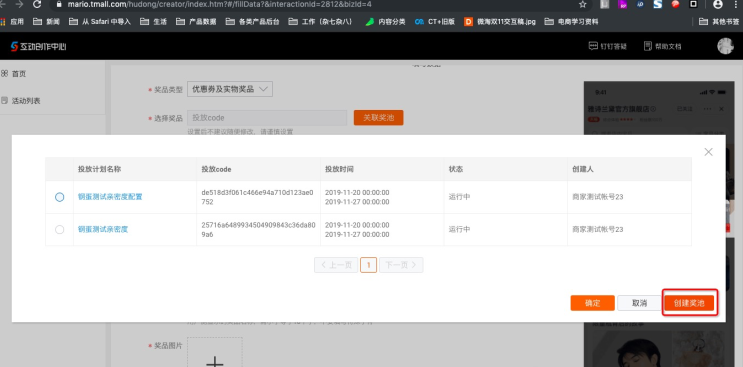Open the 微淘双11交互稿.jpg bookmark
The height and width of the screenshot is (367, 743).
pos(500,22)
